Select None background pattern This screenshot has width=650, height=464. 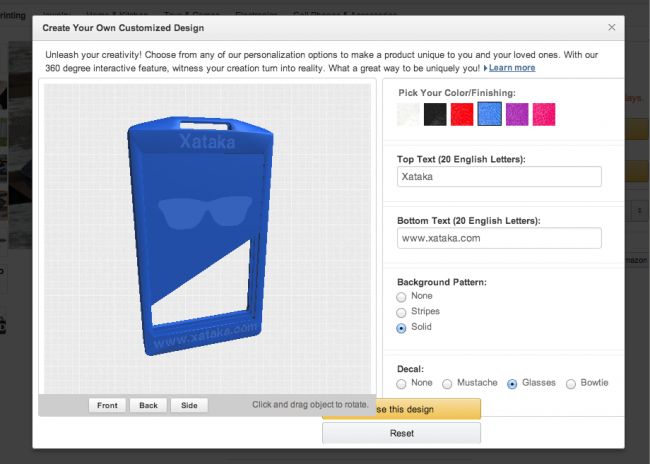pos(401,297)
